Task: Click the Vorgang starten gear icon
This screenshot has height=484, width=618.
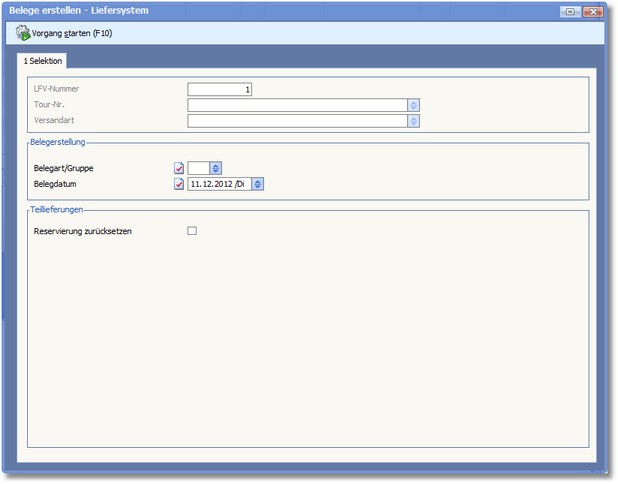Action: 23,33
